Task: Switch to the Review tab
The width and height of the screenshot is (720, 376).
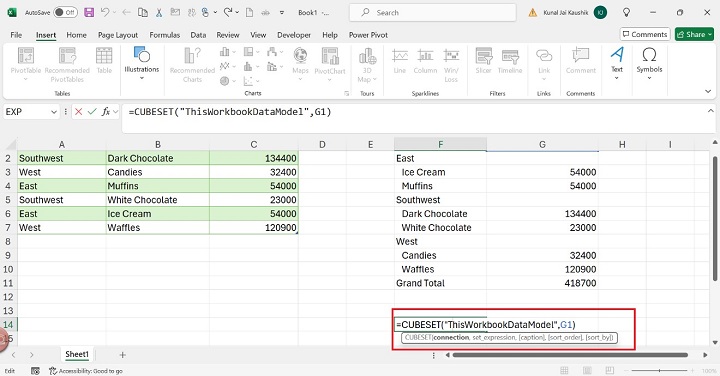Action: [x=228, y=35]
